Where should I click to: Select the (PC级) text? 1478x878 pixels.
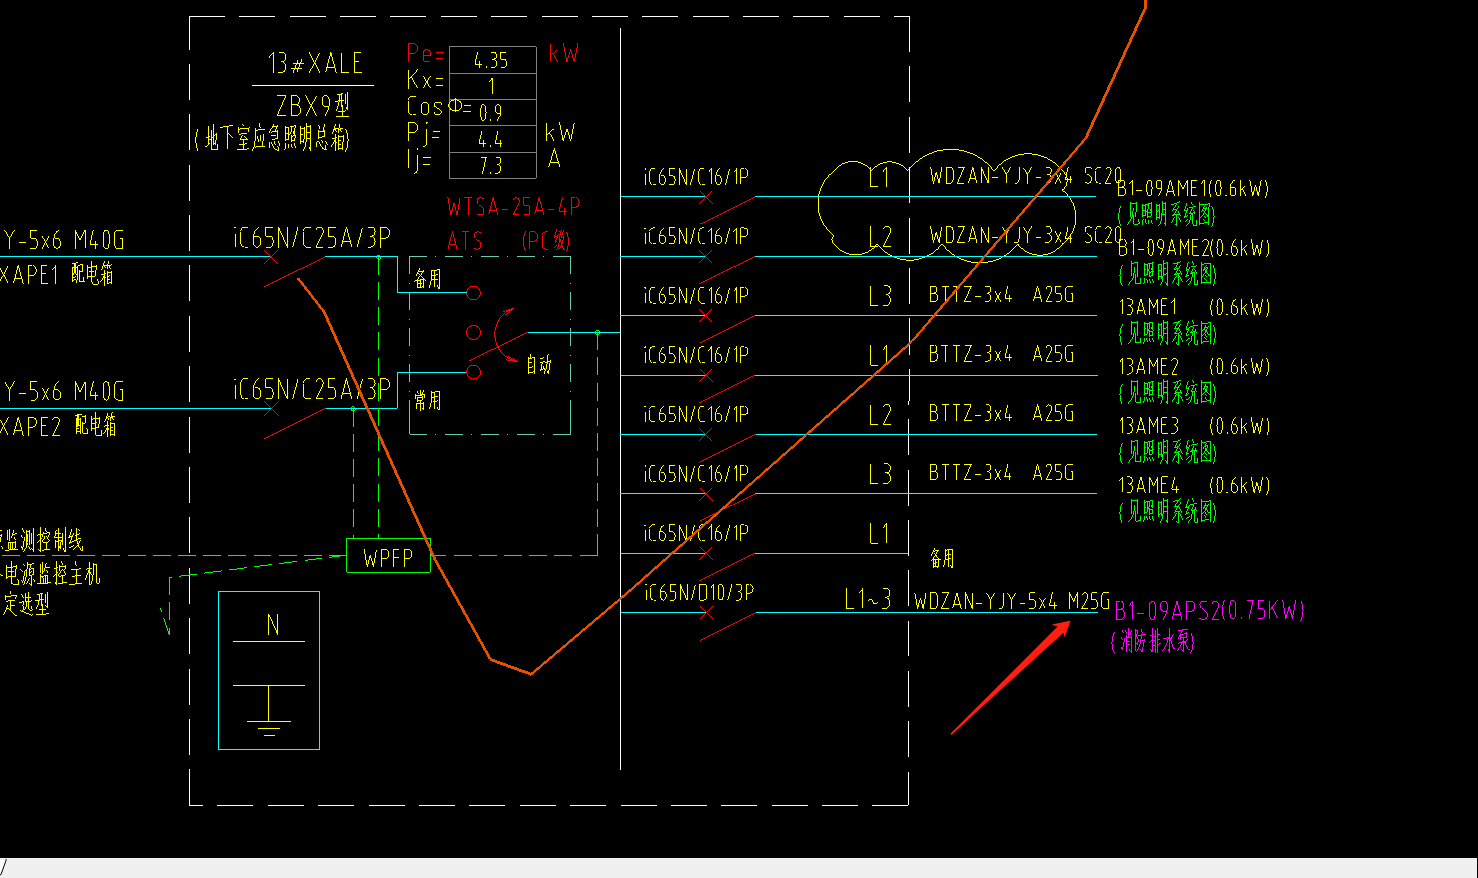click(x=546, y=241)
